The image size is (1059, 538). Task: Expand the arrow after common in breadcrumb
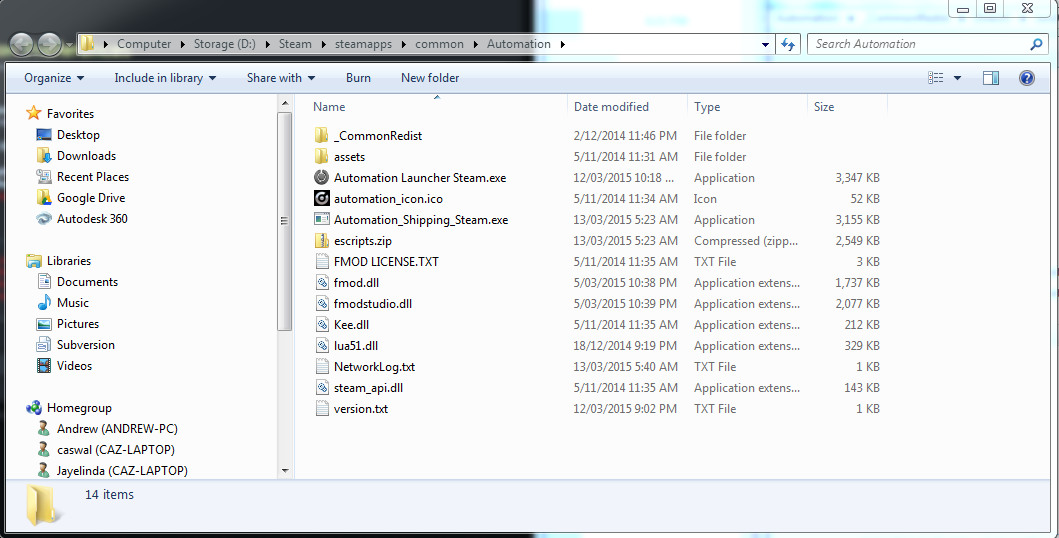[x=475, y=45]
